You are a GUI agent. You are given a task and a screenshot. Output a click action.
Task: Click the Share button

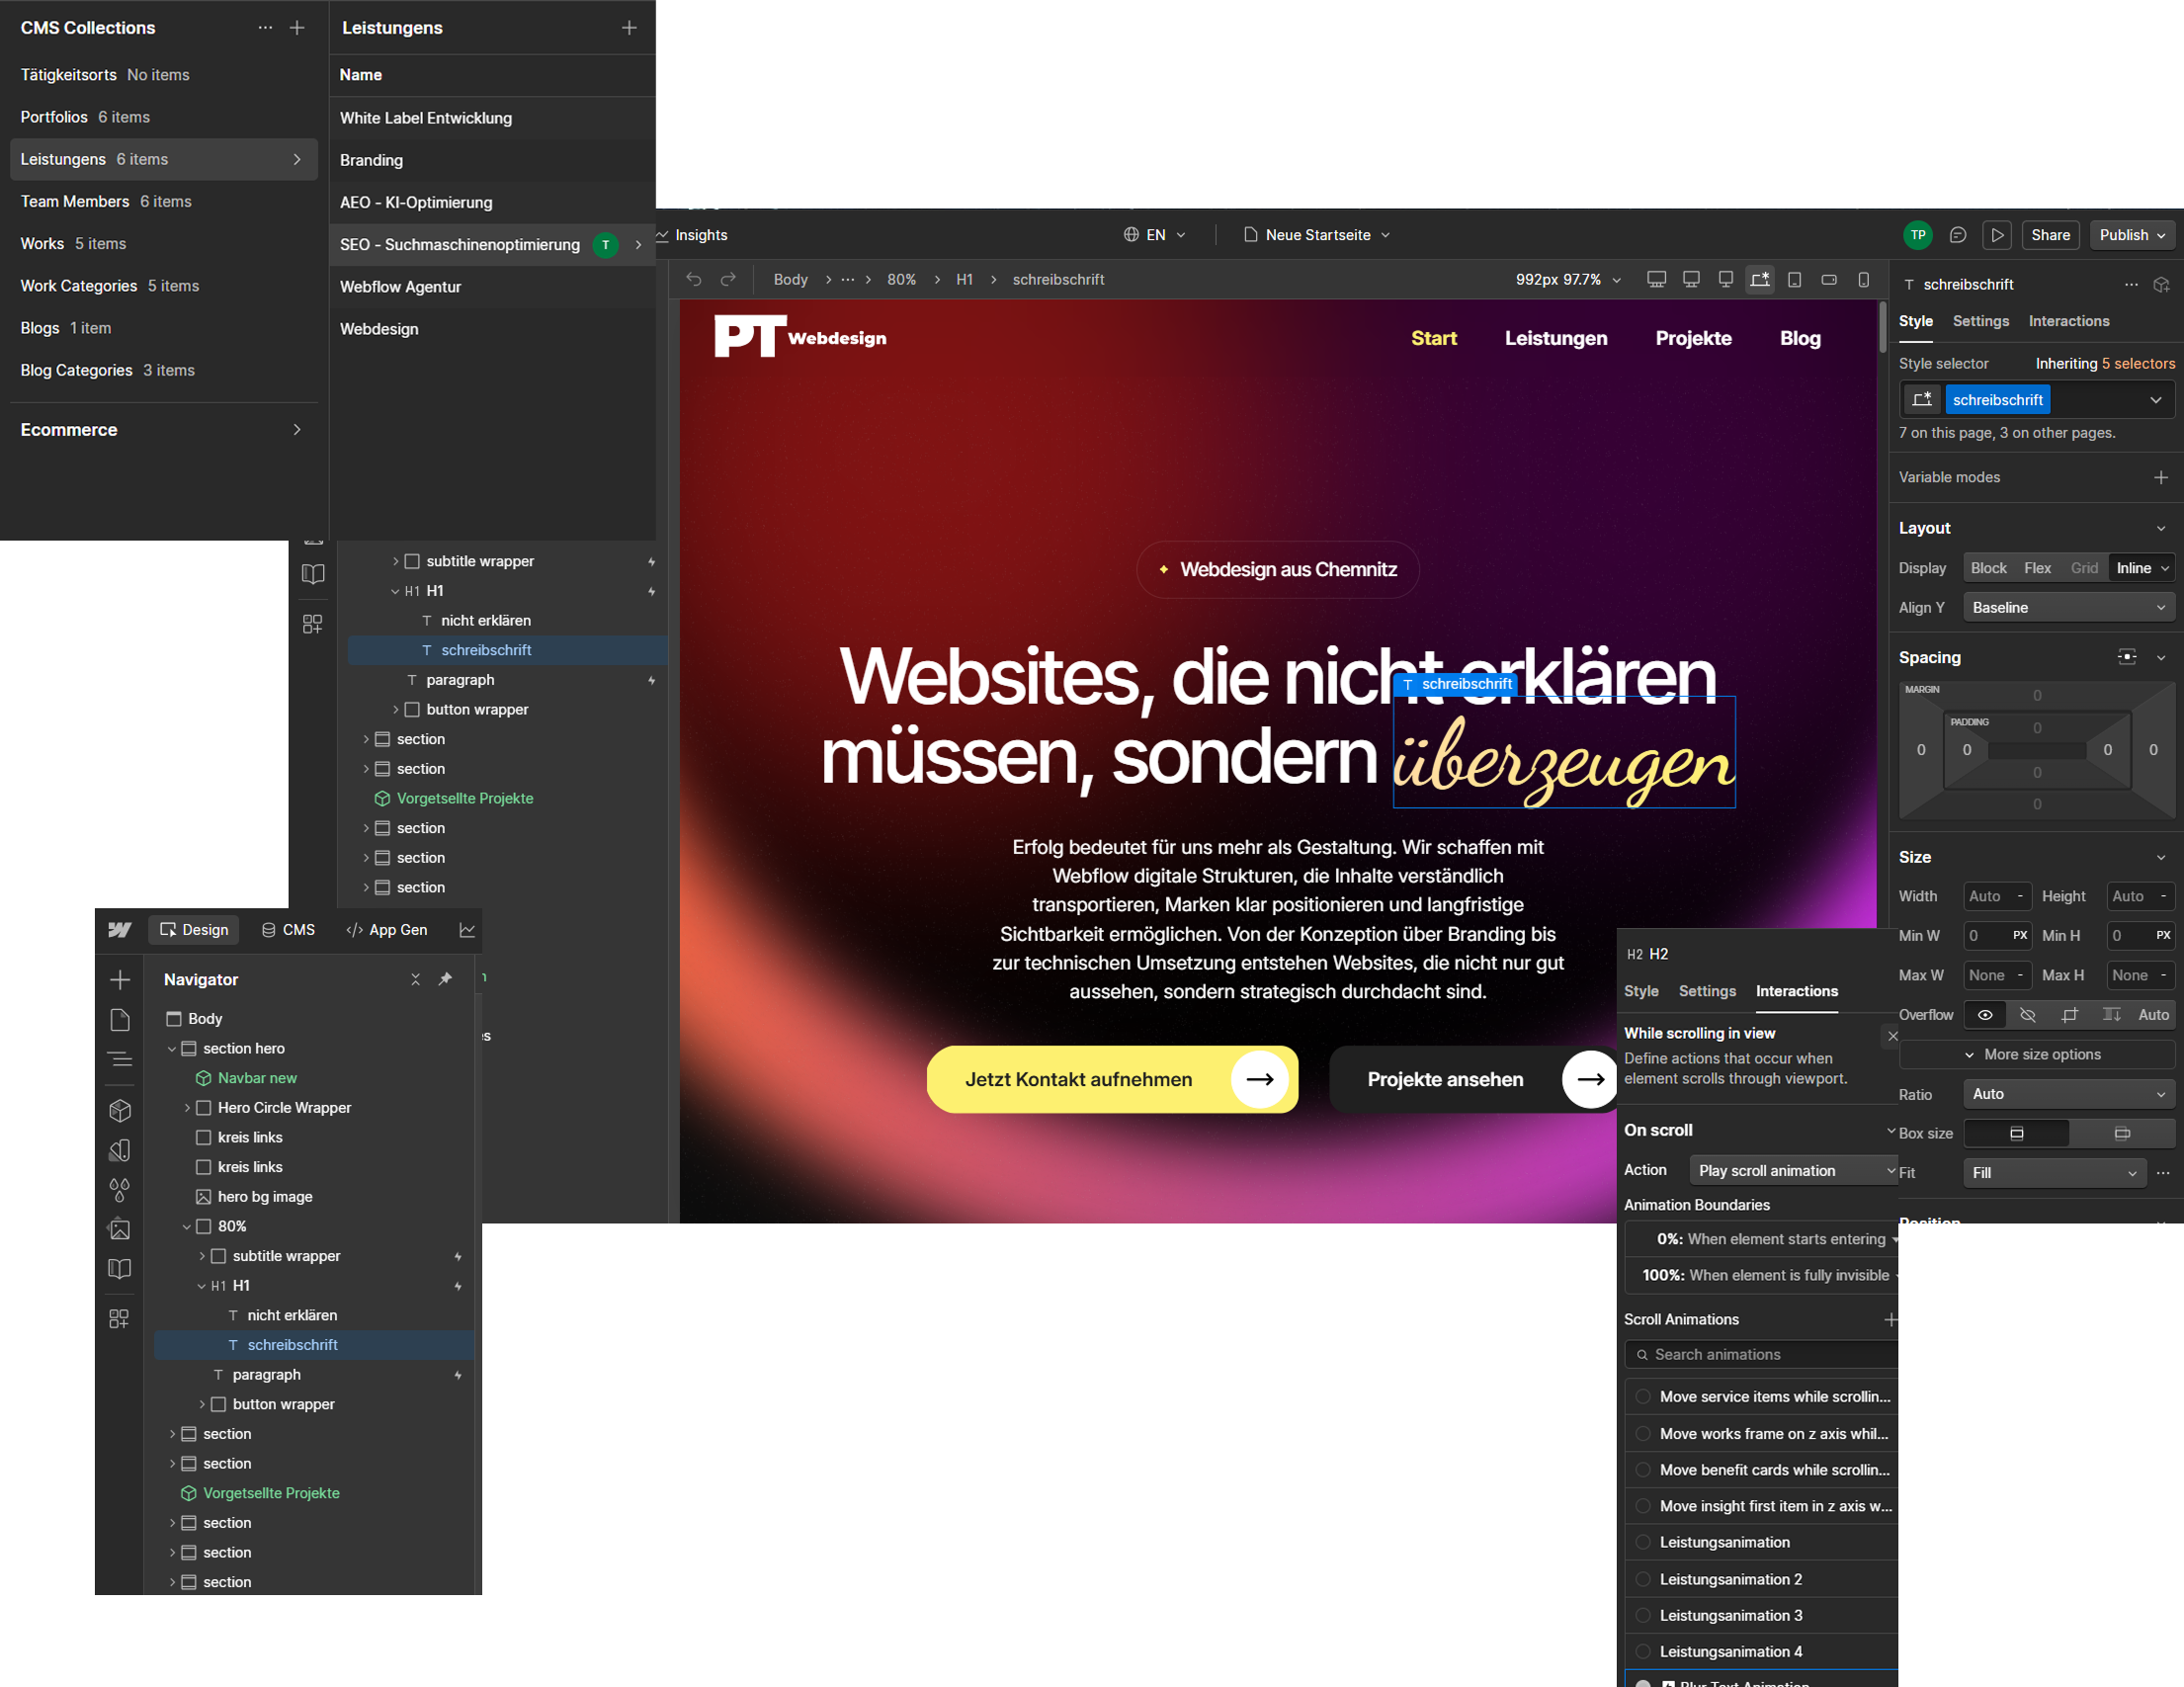[x=2050, y=235]
